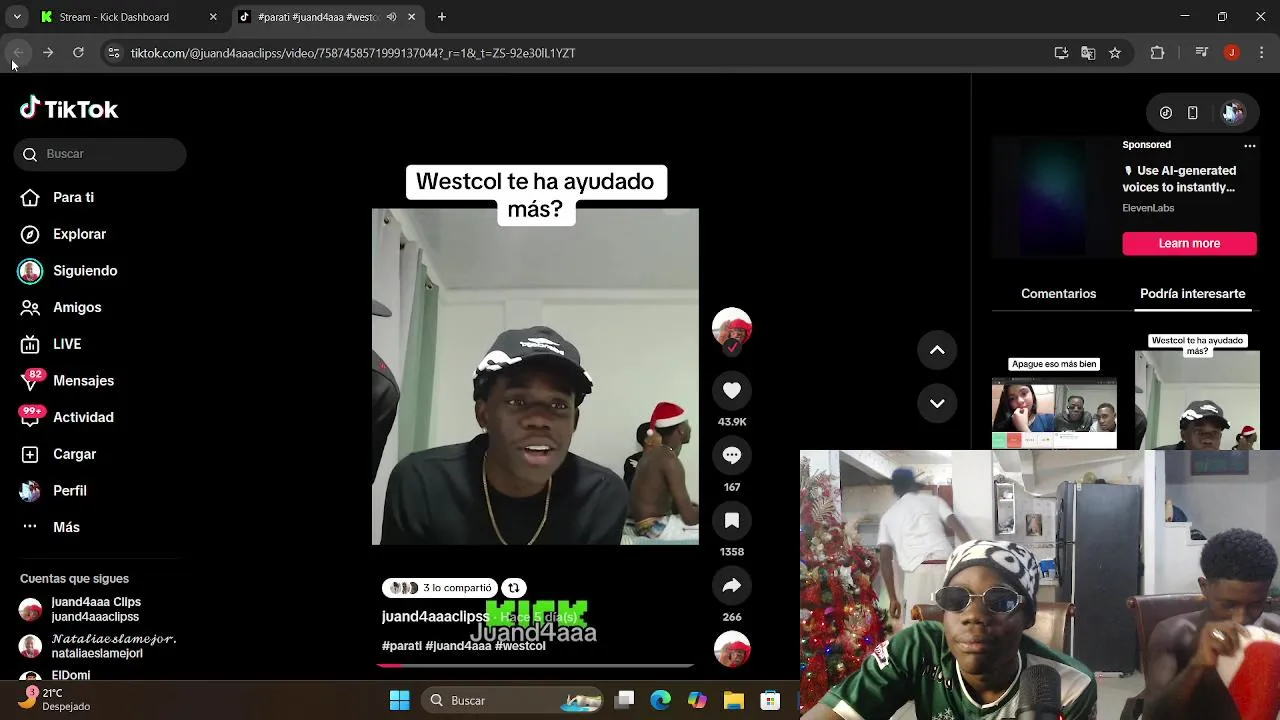
Task: Go to previous video with up chevron
Action: pos(937,350)
